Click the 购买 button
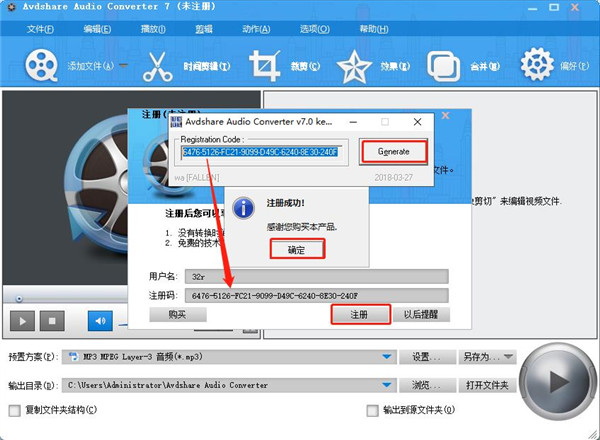 pyautogui.click(x=178, y=315)
